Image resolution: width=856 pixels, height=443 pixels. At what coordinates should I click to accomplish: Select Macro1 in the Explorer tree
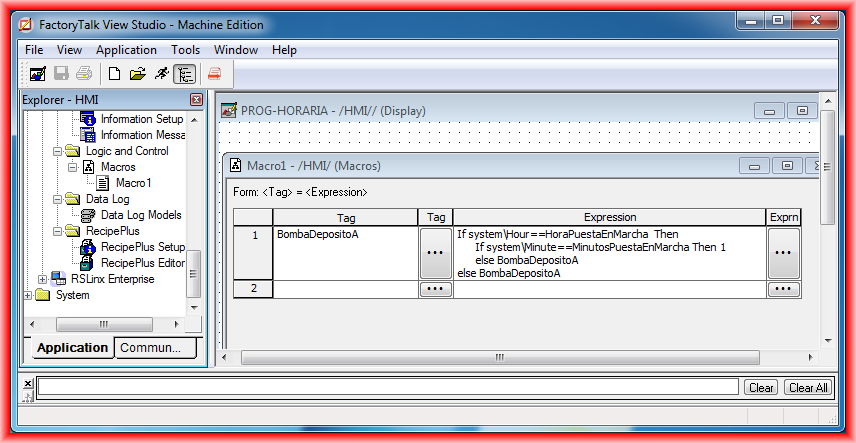pos(133,183)
